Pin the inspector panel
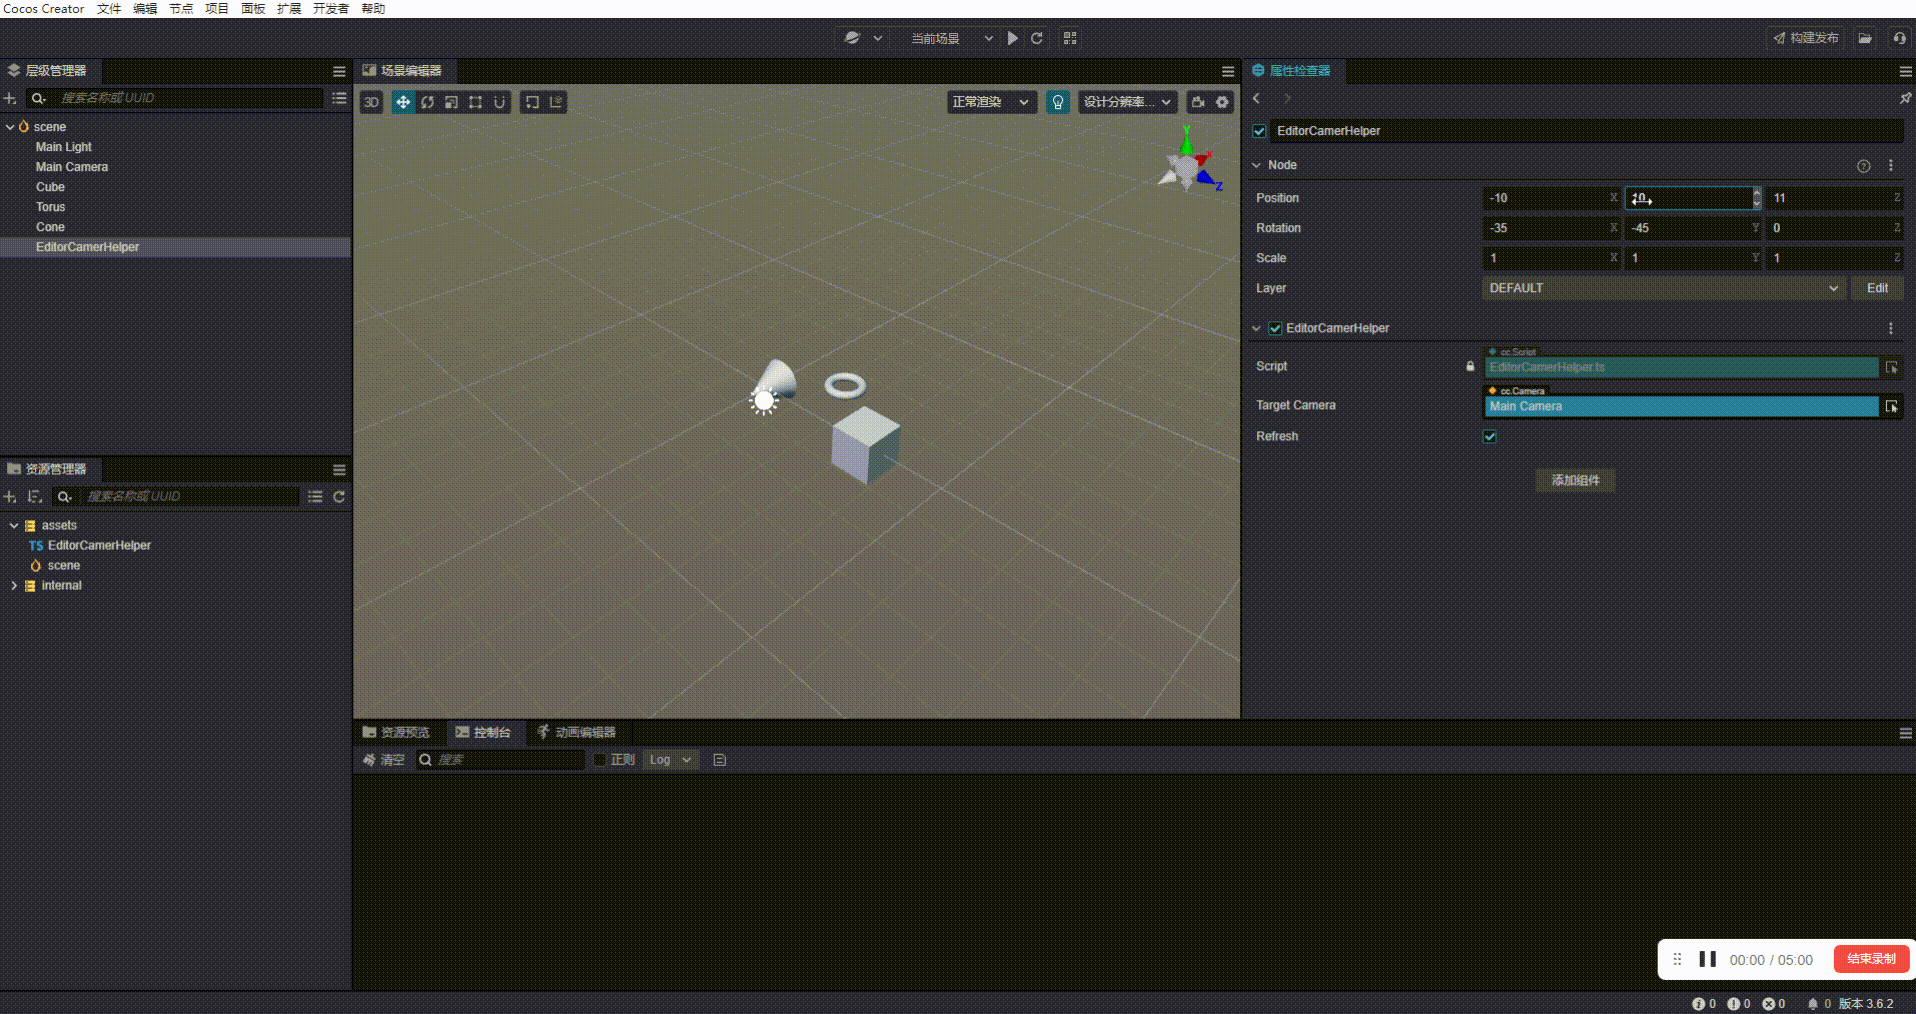 pyautogui.click(x=1905, y=98)
